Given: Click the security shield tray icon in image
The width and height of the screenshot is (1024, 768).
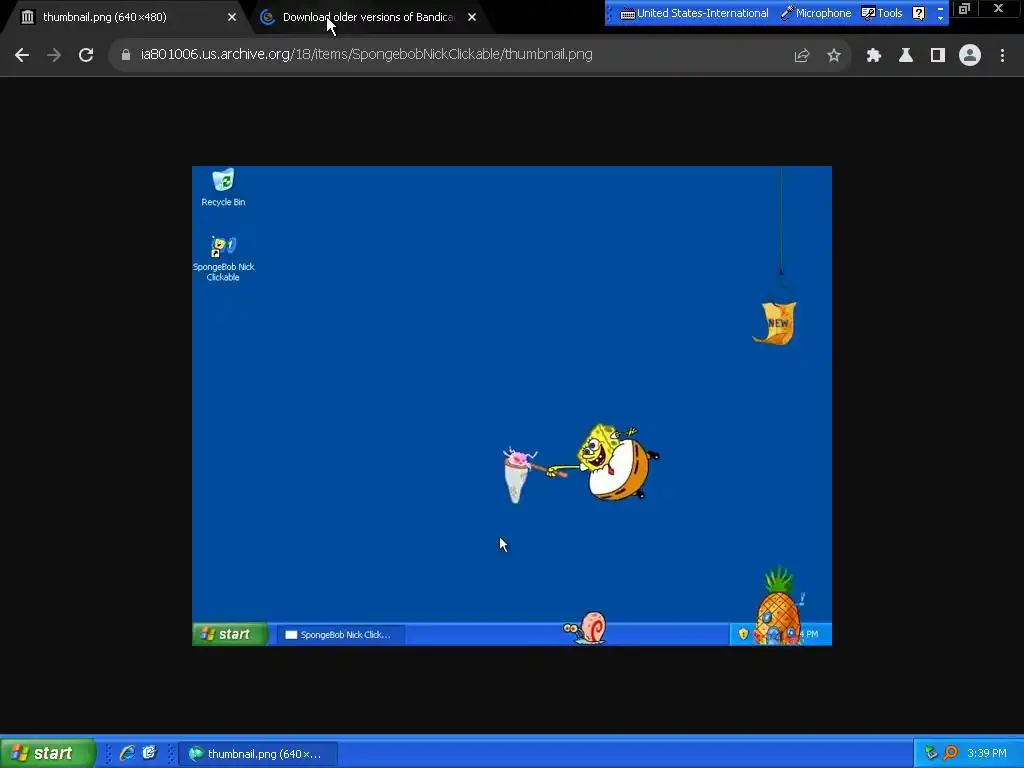Looking at the screenshot, I should (x=743, y=633).
